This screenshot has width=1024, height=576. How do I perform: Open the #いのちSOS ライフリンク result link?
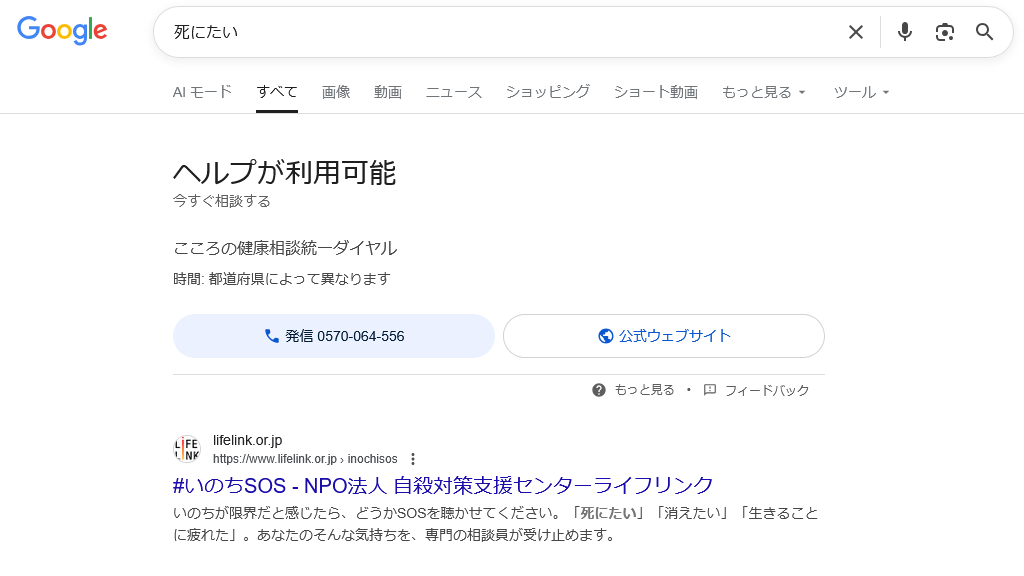point(443,485)
